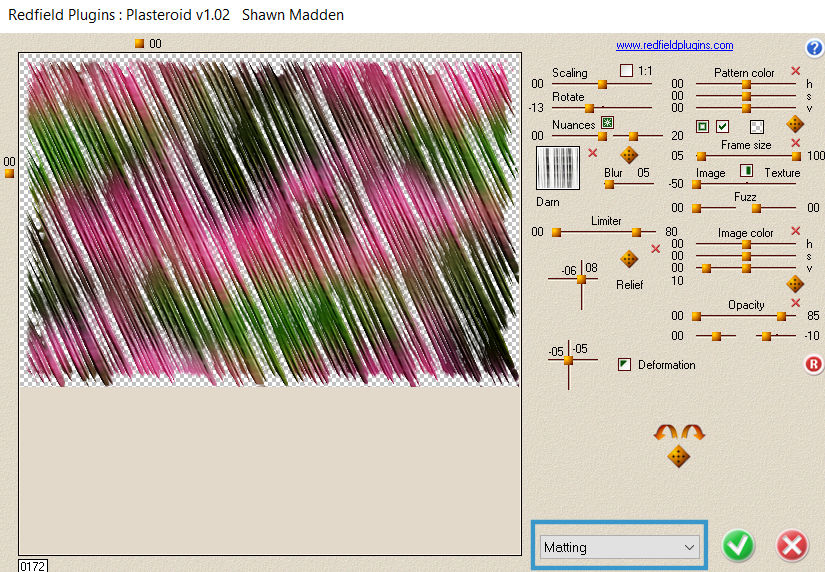The width and height of the screenshot is (825, 572).
Task: Visit www.redfieldplugins.com link
Action: point(675,45)
